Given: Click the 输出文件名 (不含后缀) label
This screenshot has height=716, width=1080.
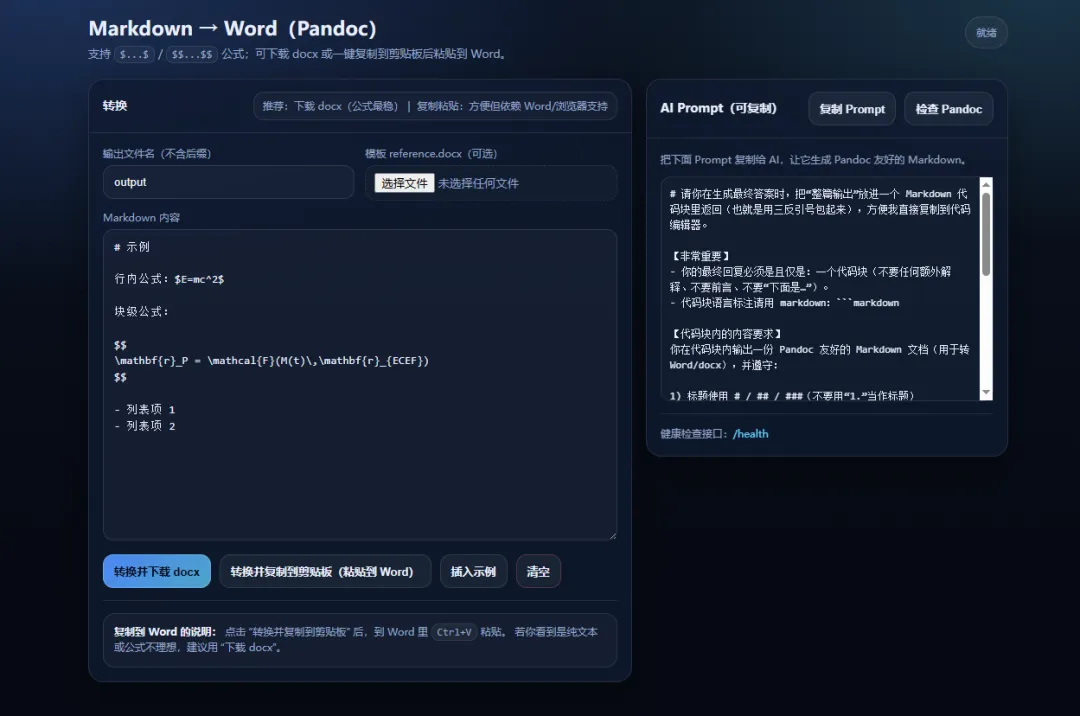Looking at the screenshot, I should [x=156, y=154].
